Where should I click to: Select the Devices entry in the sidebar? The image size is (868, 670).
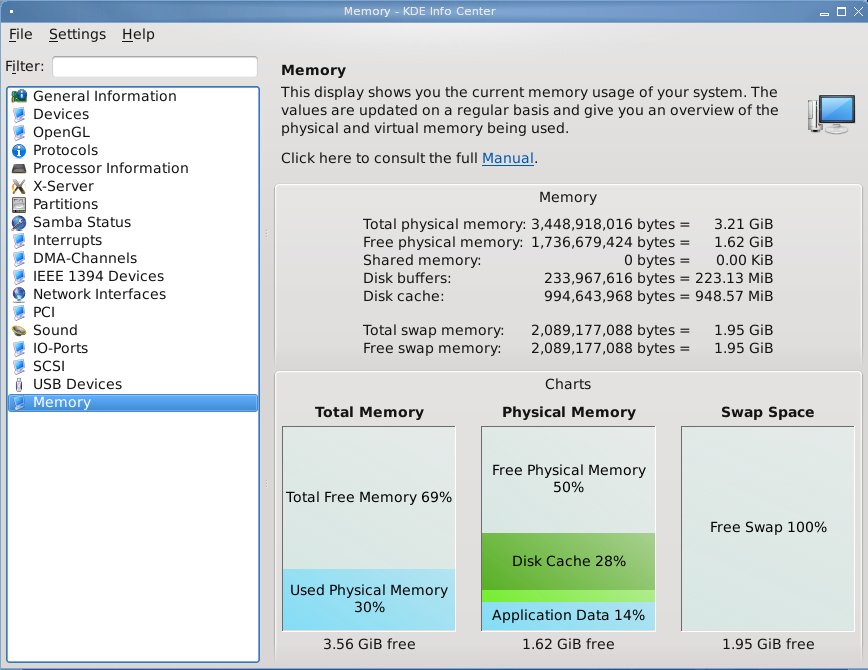click(x=60, y=114)
